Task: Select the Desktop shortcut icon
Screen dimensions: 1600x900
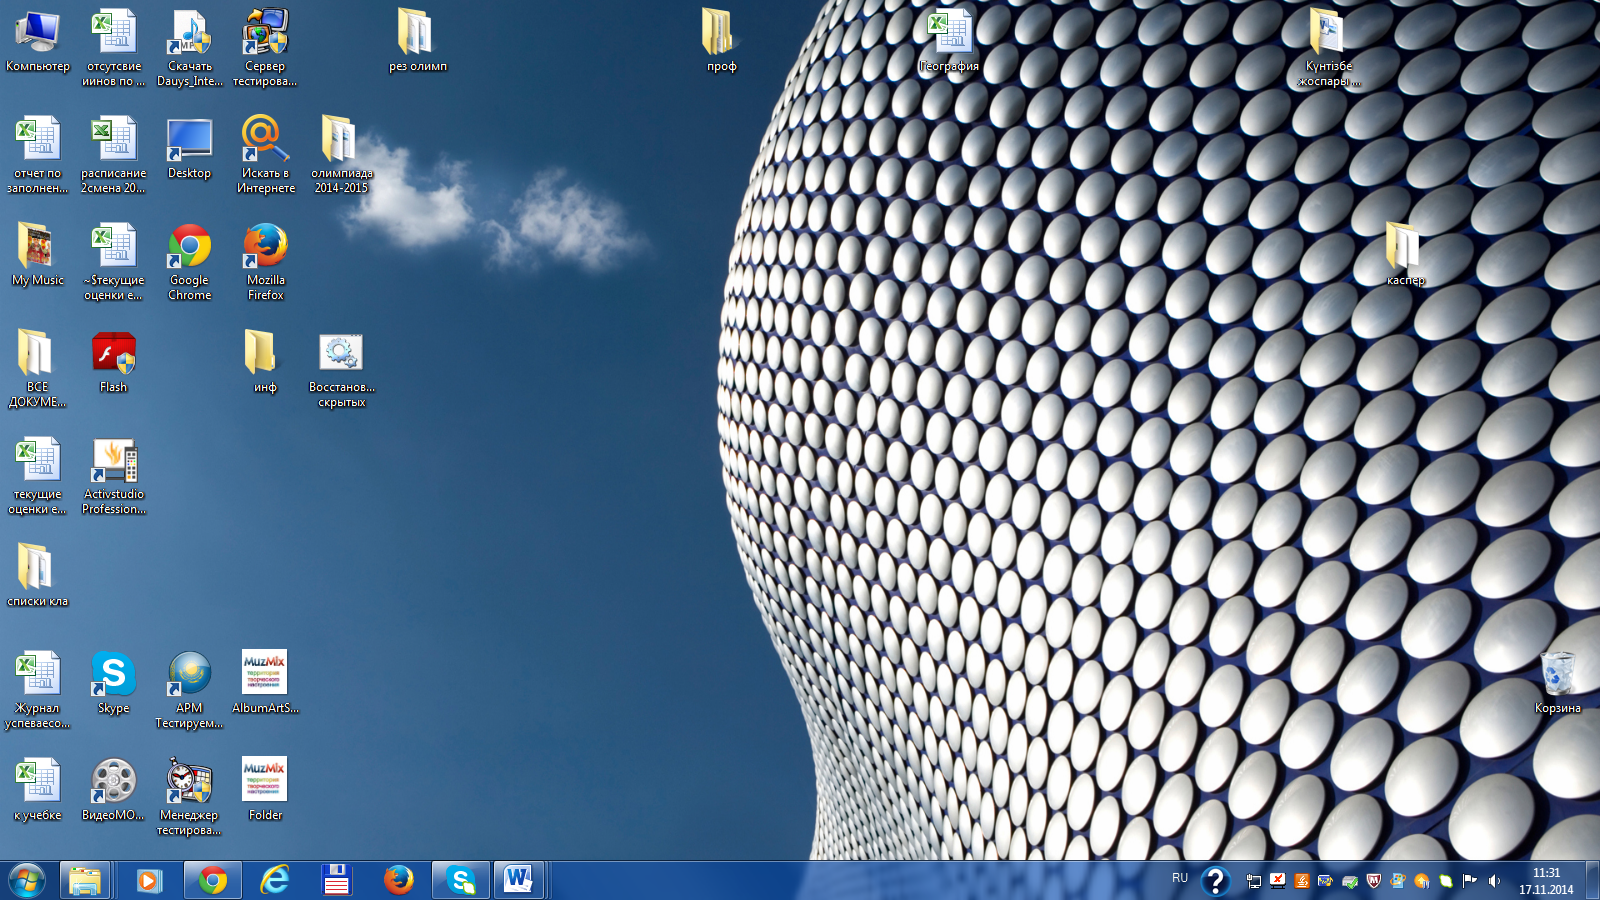Action: [x=190, y=148]
